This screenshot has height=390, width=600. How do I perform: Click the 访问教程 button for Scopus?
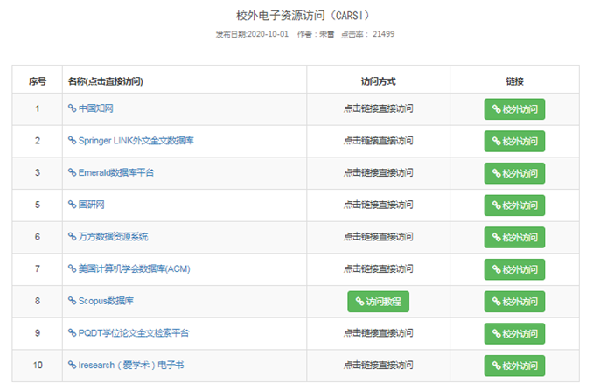point(378,302)
